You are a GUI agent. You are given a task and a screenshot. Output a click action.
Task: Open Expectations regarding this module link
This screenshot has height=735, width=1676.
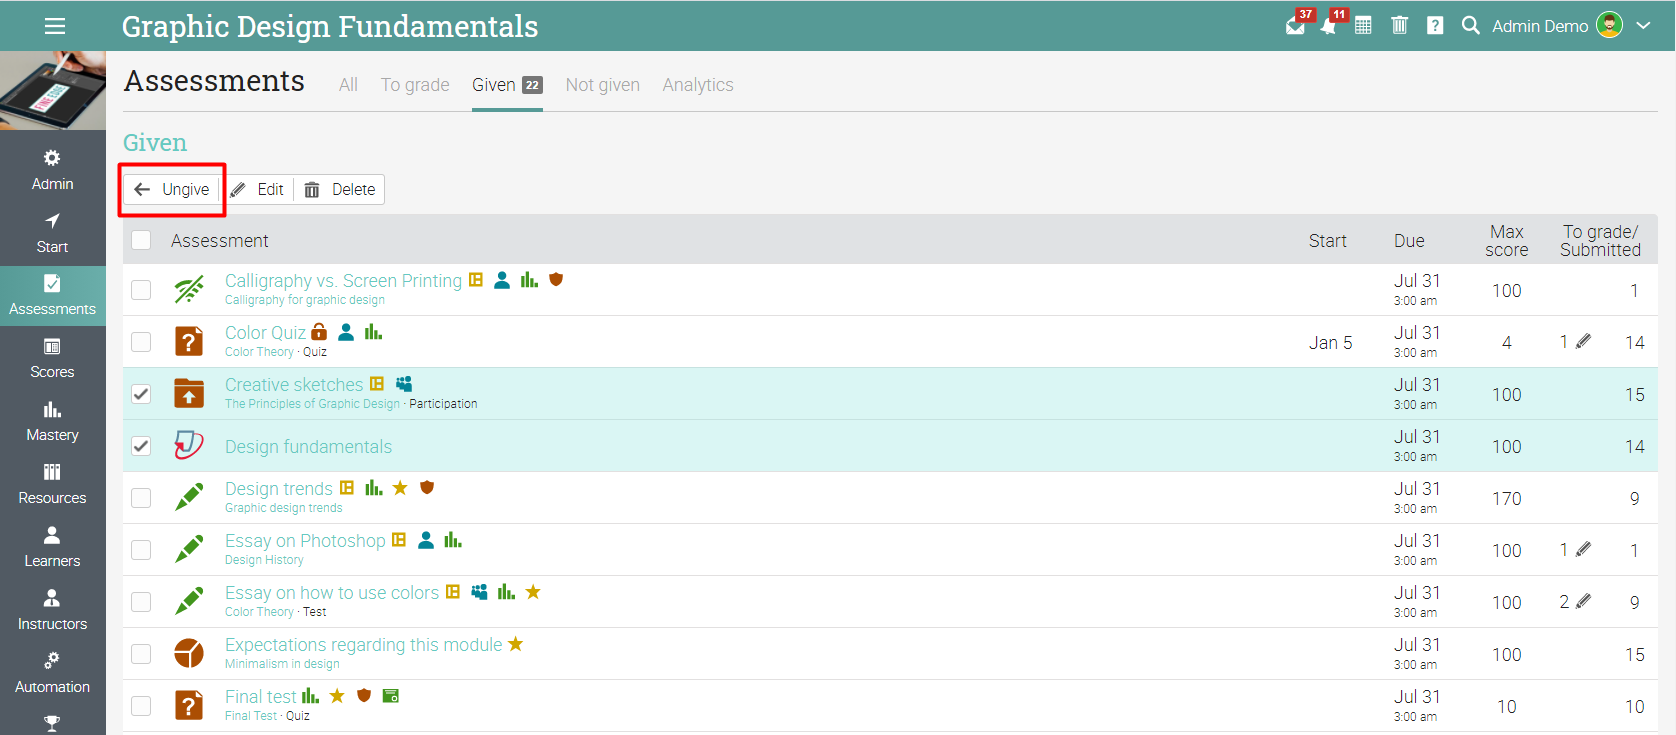[x=364, y=645]
